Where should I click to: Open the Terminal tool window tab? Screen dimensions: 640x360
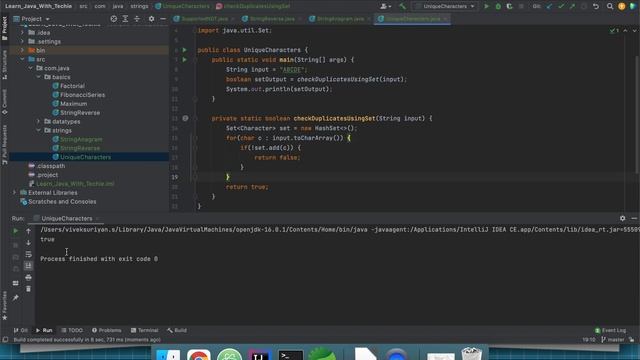144,330
